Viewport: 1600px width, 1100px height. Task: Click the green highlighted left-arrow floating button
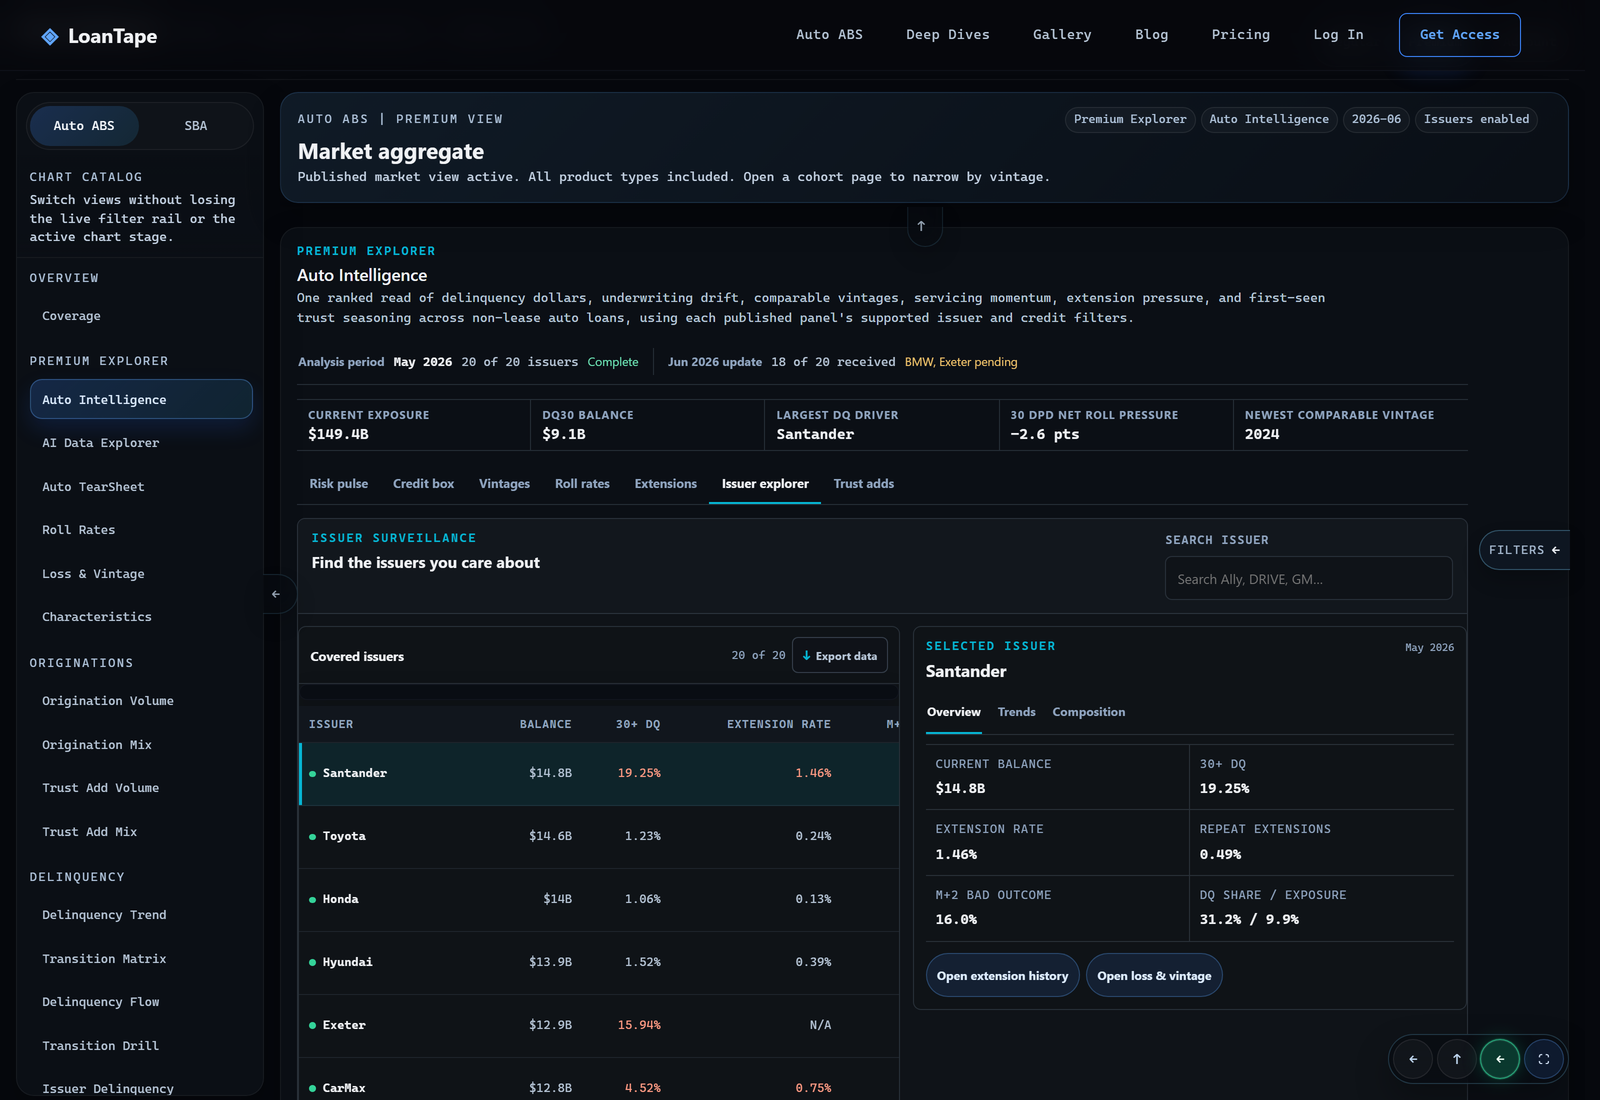(x=1500, y=1059)
